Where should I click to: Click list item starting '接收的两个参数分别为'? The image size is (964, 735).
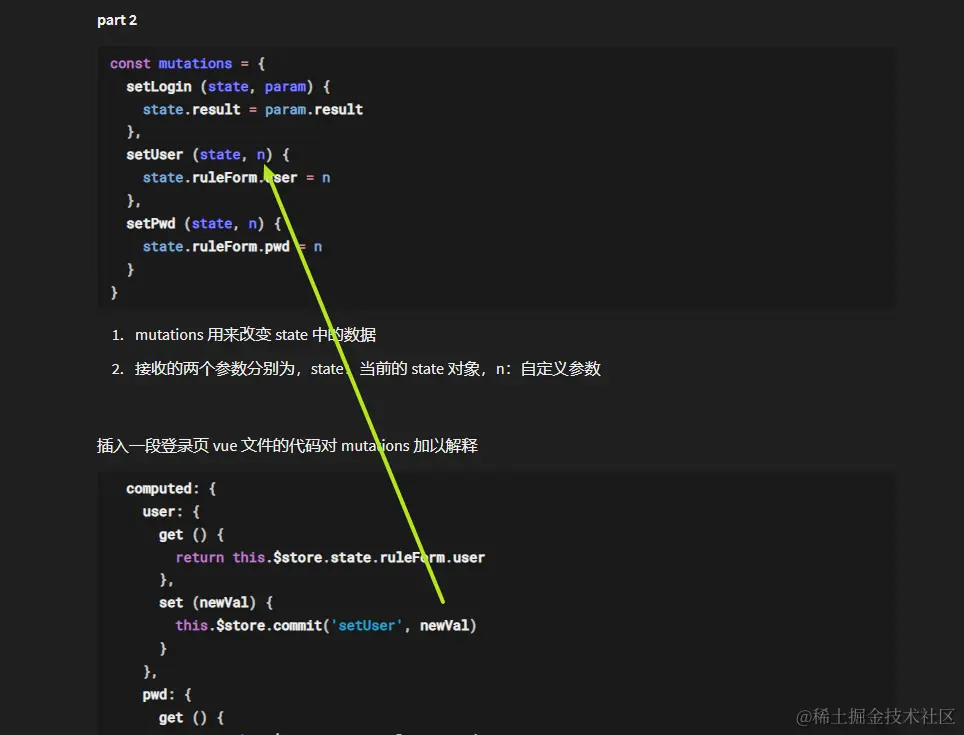point(367,369)
